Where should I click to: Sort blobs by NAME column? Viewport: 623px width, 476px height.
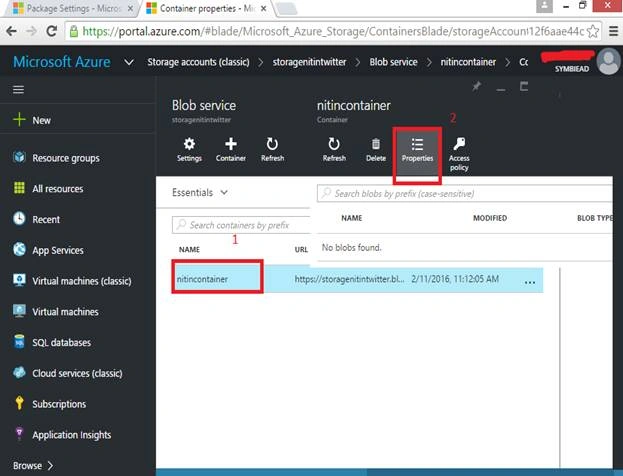pos(352,218)
